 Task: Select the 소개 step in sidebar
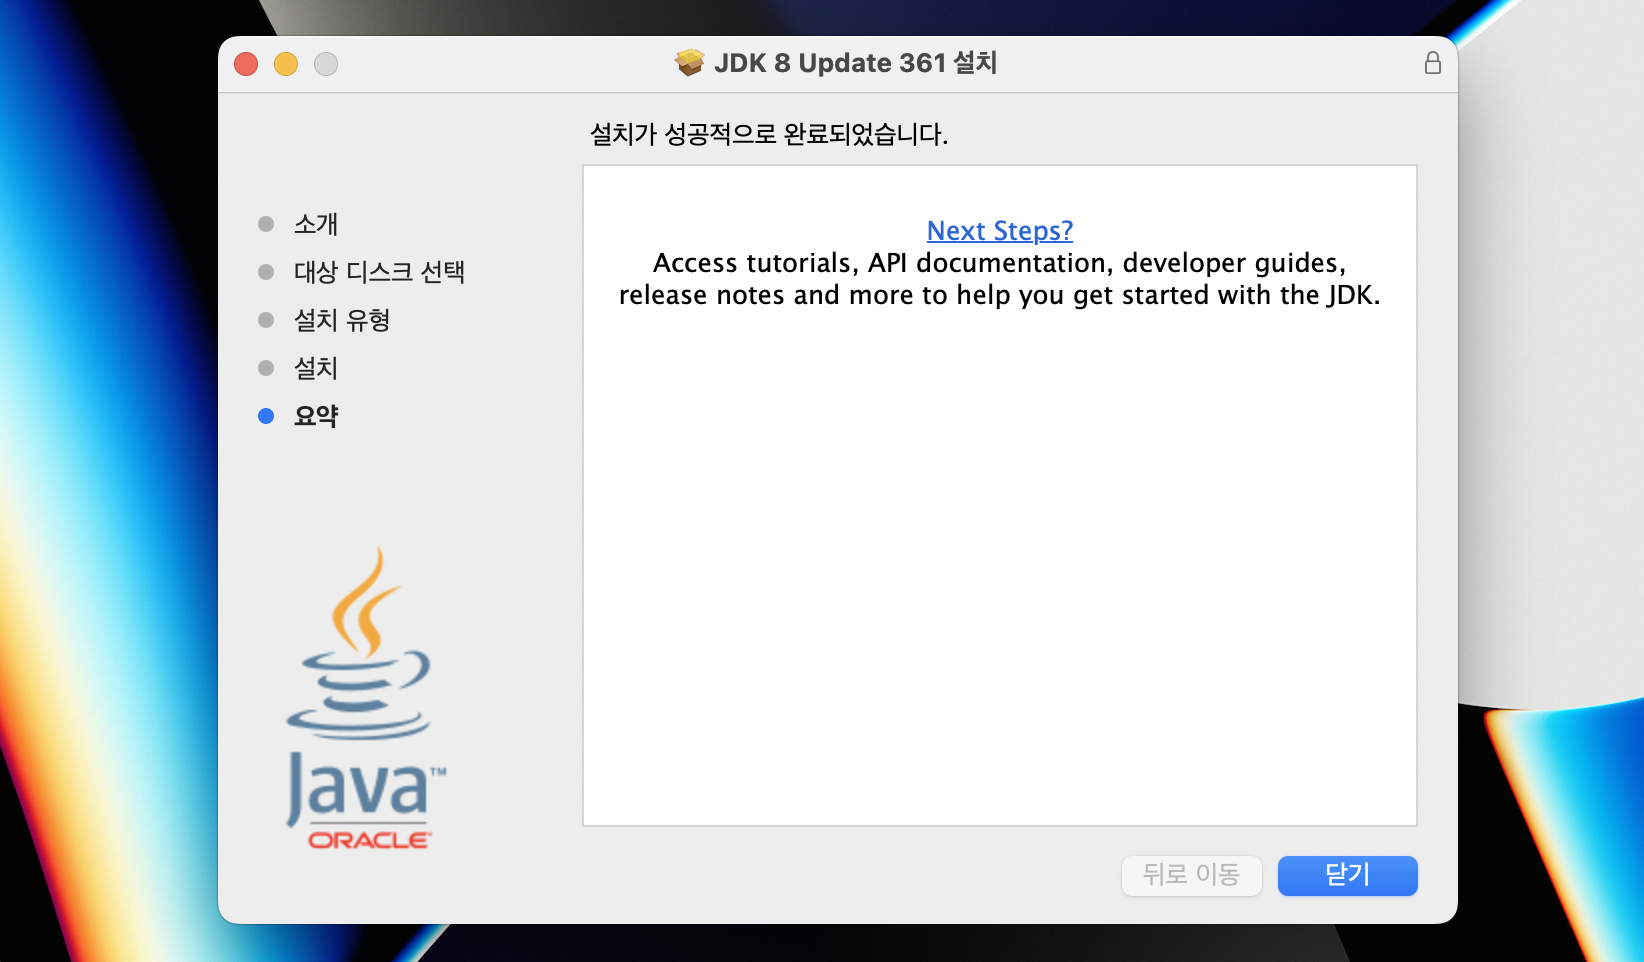click(316, 224)
